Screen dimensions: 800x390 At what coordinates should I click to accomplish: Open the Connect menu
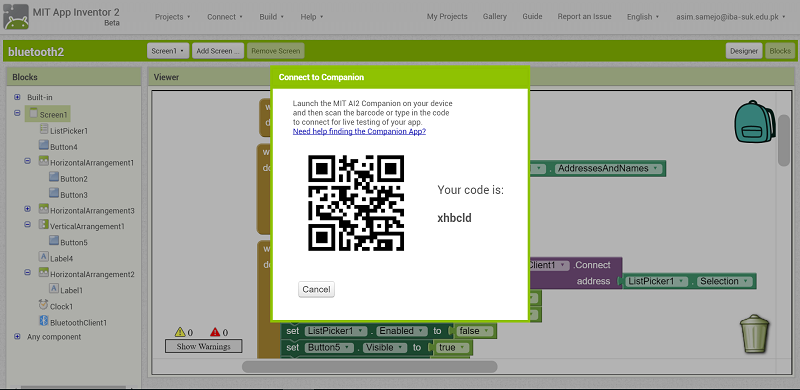(x=225, y=17)
